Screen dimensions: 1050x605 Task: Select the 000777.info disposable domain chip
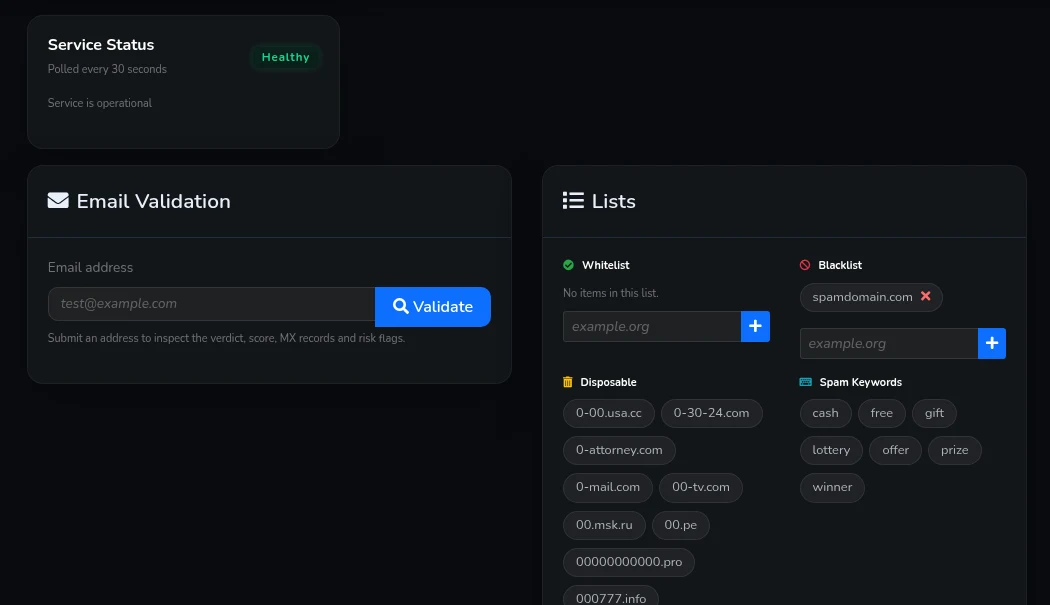(611, 596)
